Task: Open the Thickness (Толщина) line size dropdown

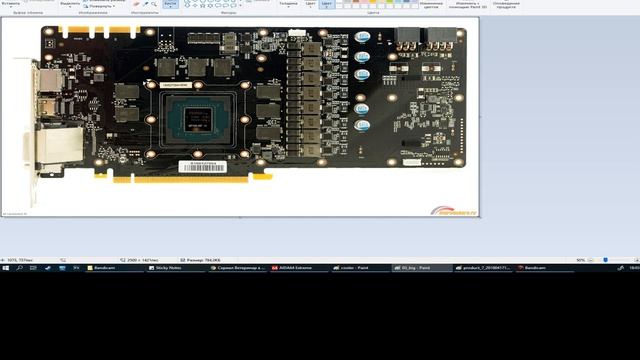Action: point(288,4)
